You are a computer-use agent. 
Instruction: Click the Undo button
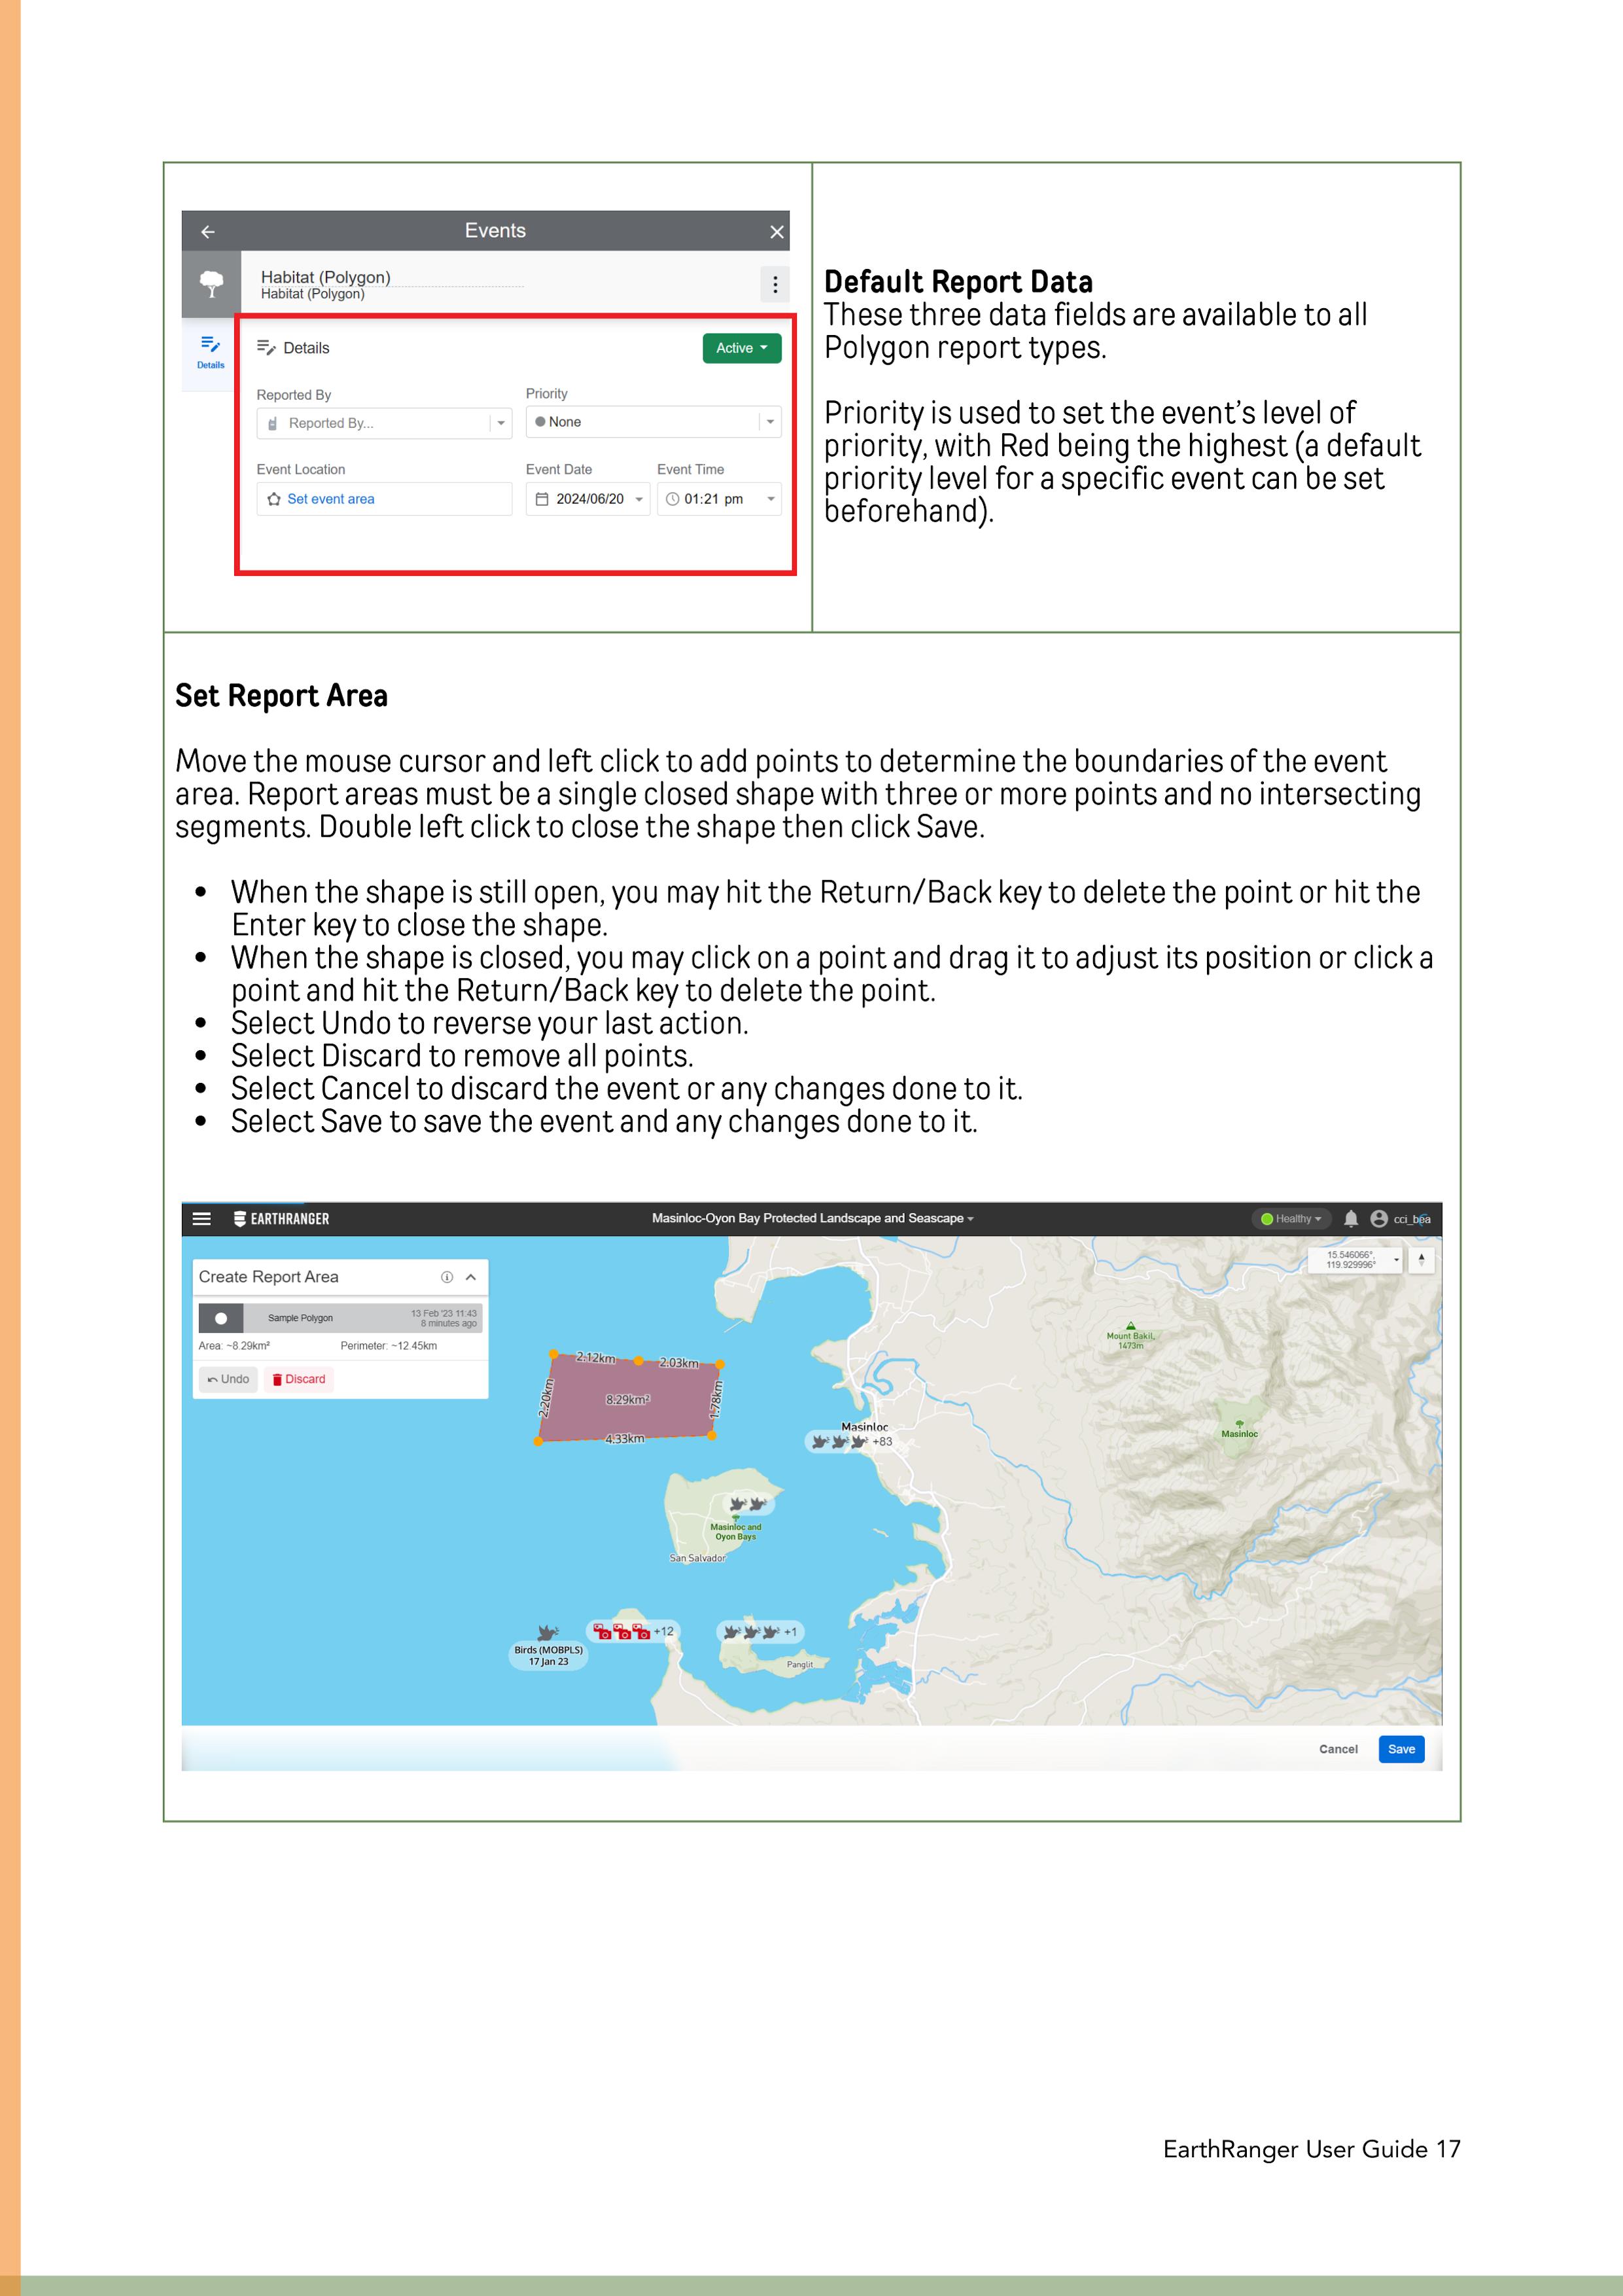228,1379
